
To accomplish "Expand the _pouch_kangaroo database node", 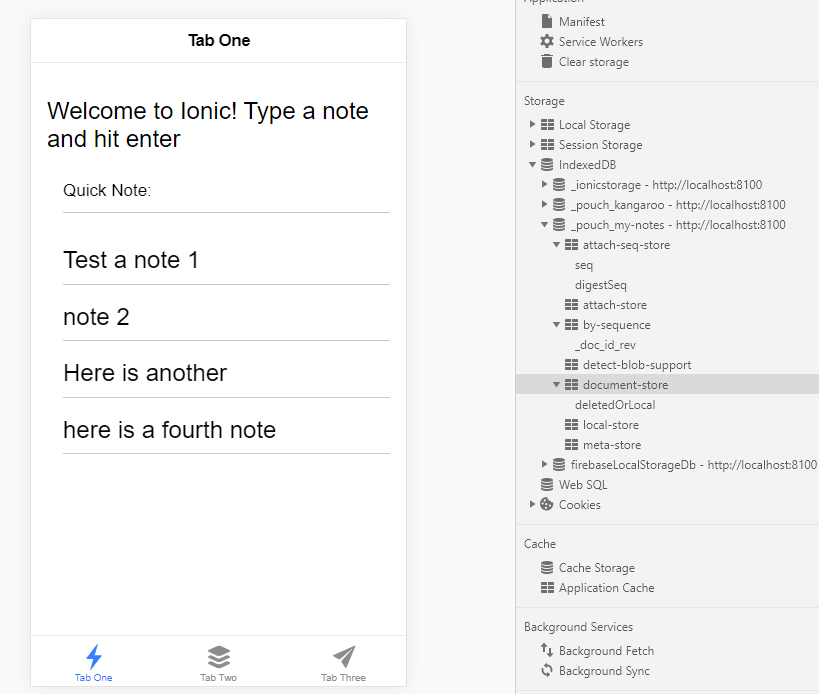I will 544,204.
